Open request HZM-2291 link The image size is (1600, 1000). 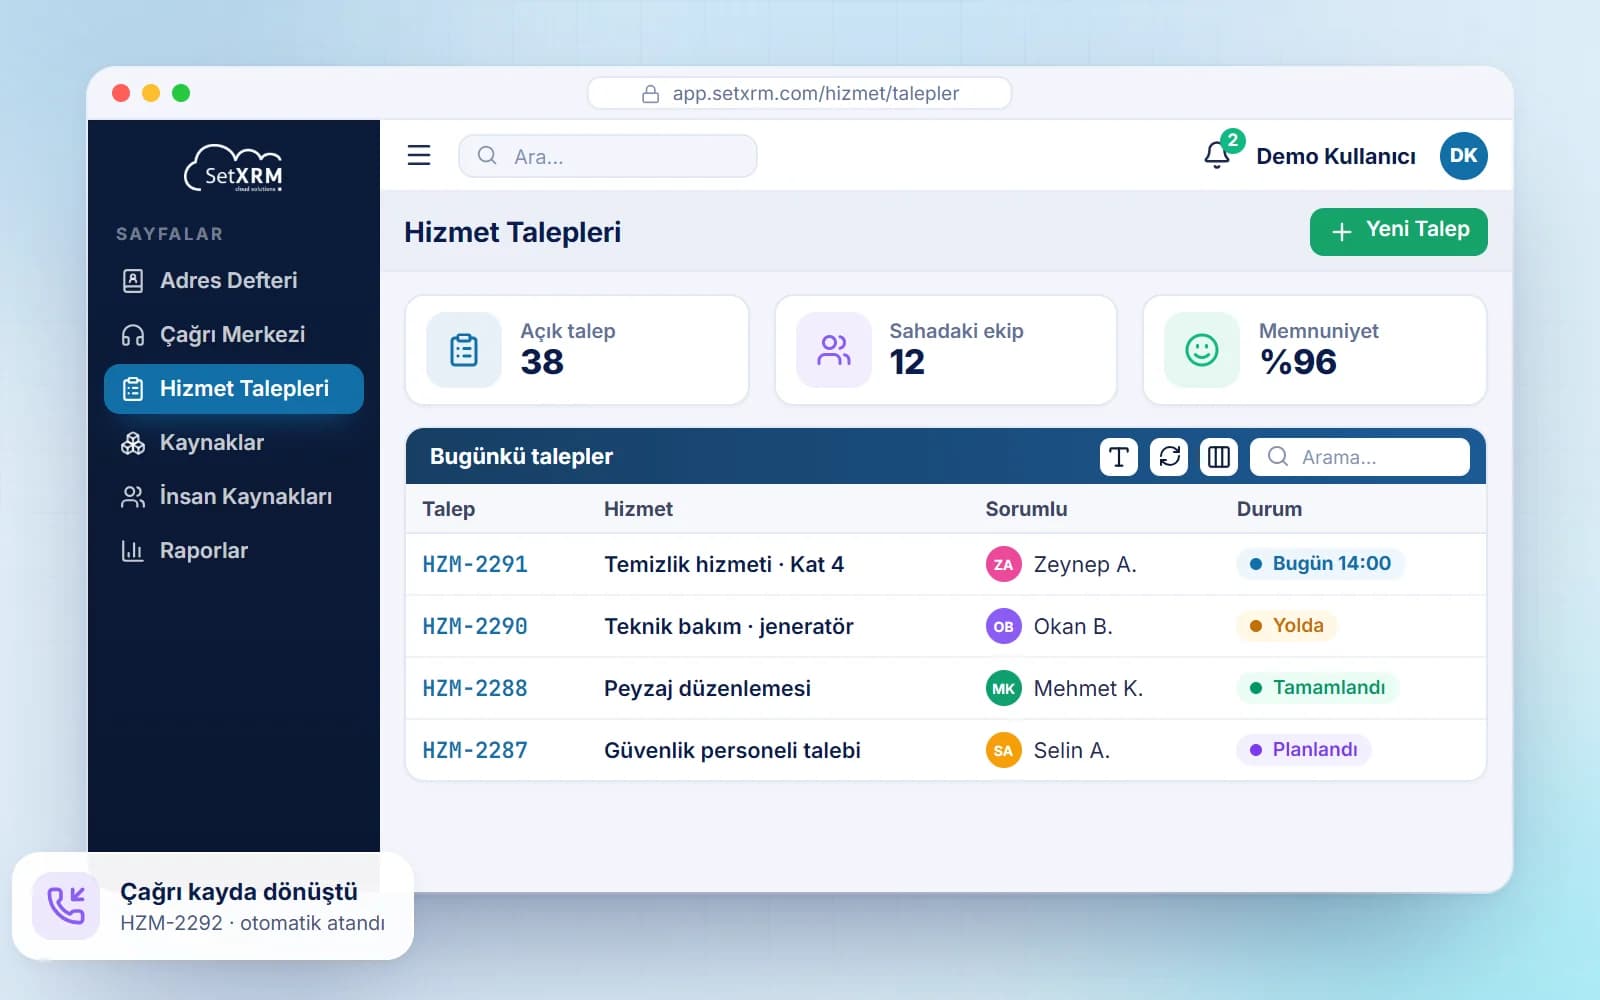[x=475, y=564]
